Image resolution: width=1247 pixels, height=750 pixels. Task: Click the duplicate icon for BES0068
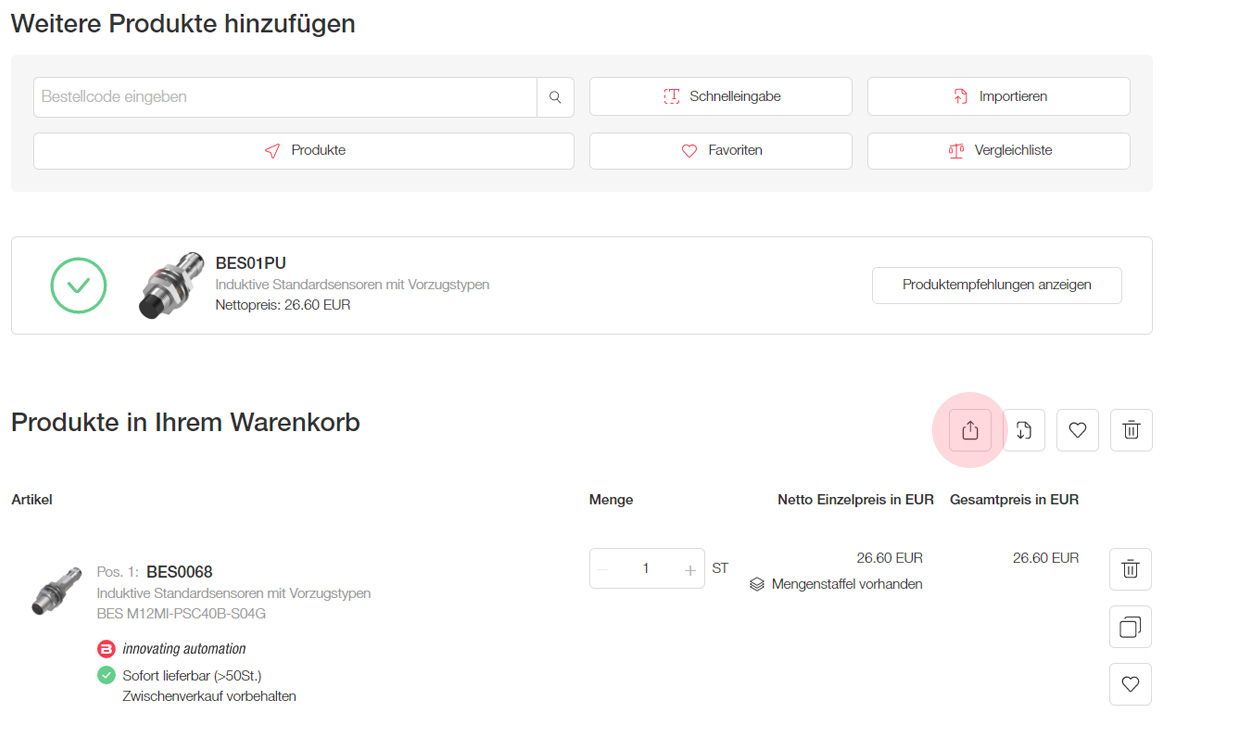[1130, 627]
